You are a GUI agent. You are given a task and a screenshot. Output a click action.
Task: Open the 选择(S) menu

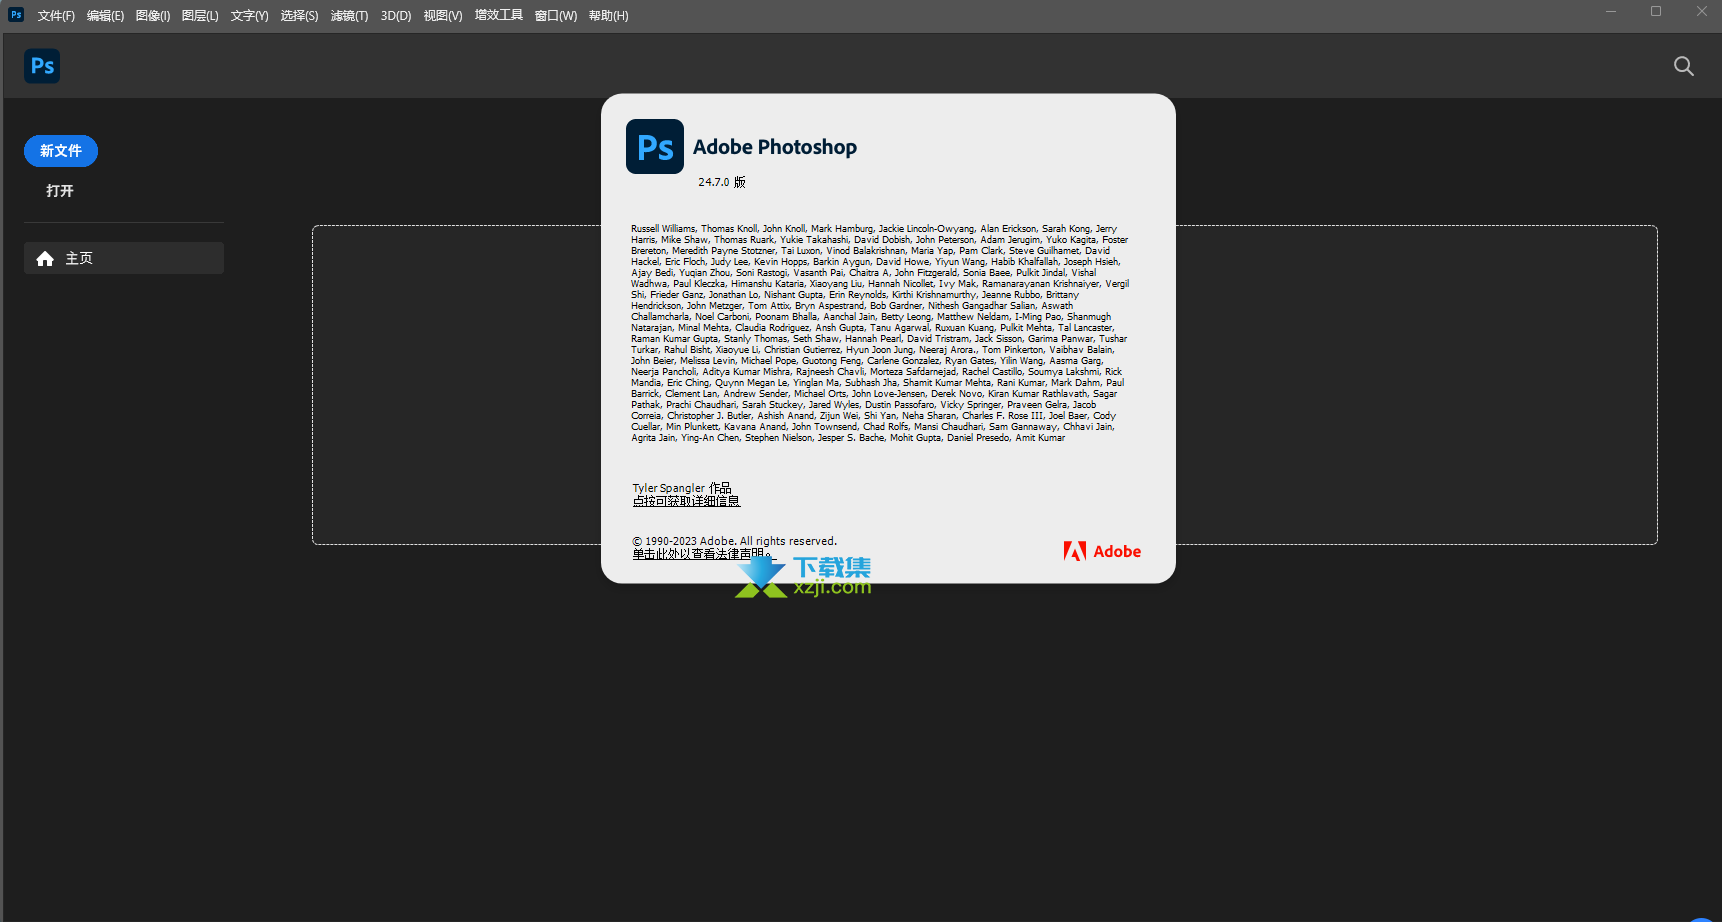coord(299,16)
